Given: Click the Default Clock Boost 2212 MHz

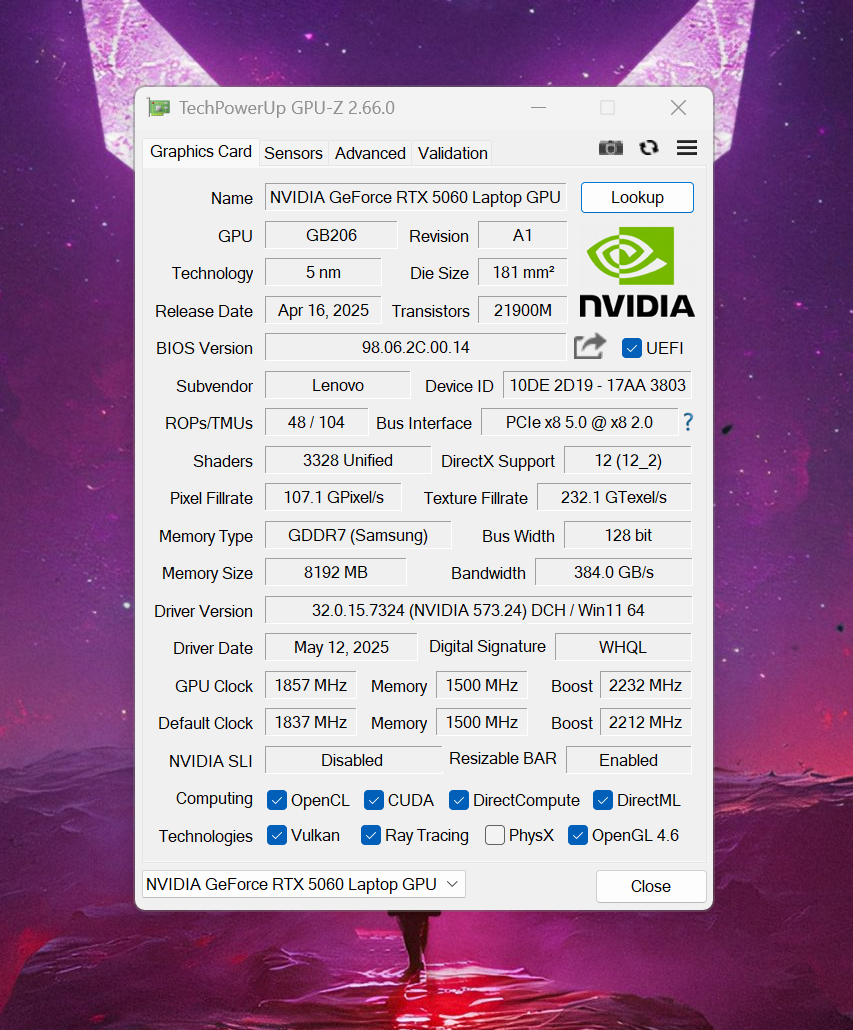Looking at the screenshot, I should (645, 722).
